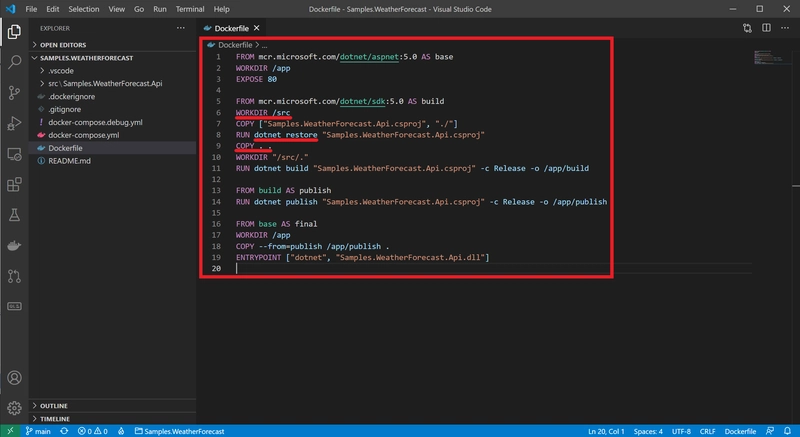Follow the dotnet/aspnet image link
800x437 pixels.
369,57
